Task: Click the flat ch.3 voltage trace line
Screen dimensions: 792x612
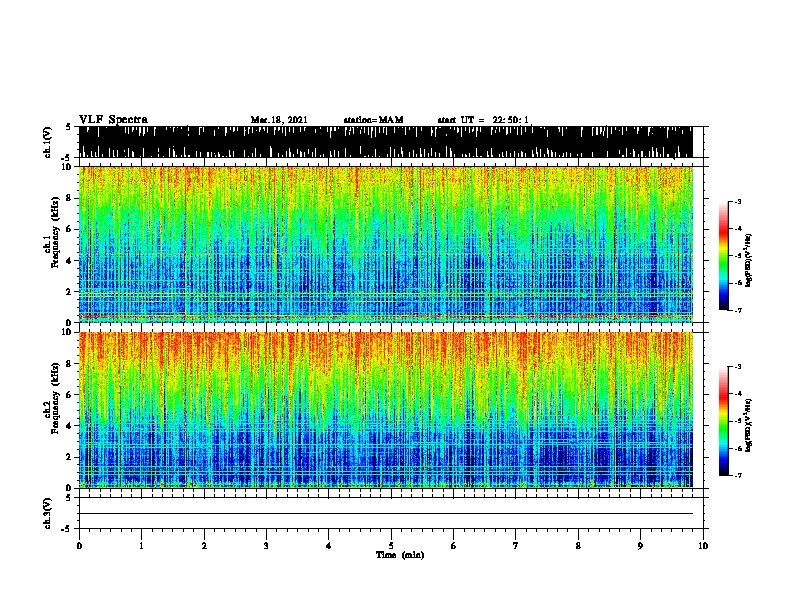Action: [385, 514]
